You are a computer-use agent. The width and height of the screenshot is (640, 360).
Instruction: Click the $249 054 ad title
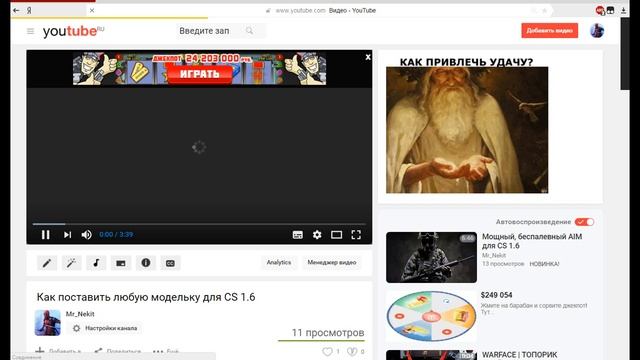tap(496, 295)
